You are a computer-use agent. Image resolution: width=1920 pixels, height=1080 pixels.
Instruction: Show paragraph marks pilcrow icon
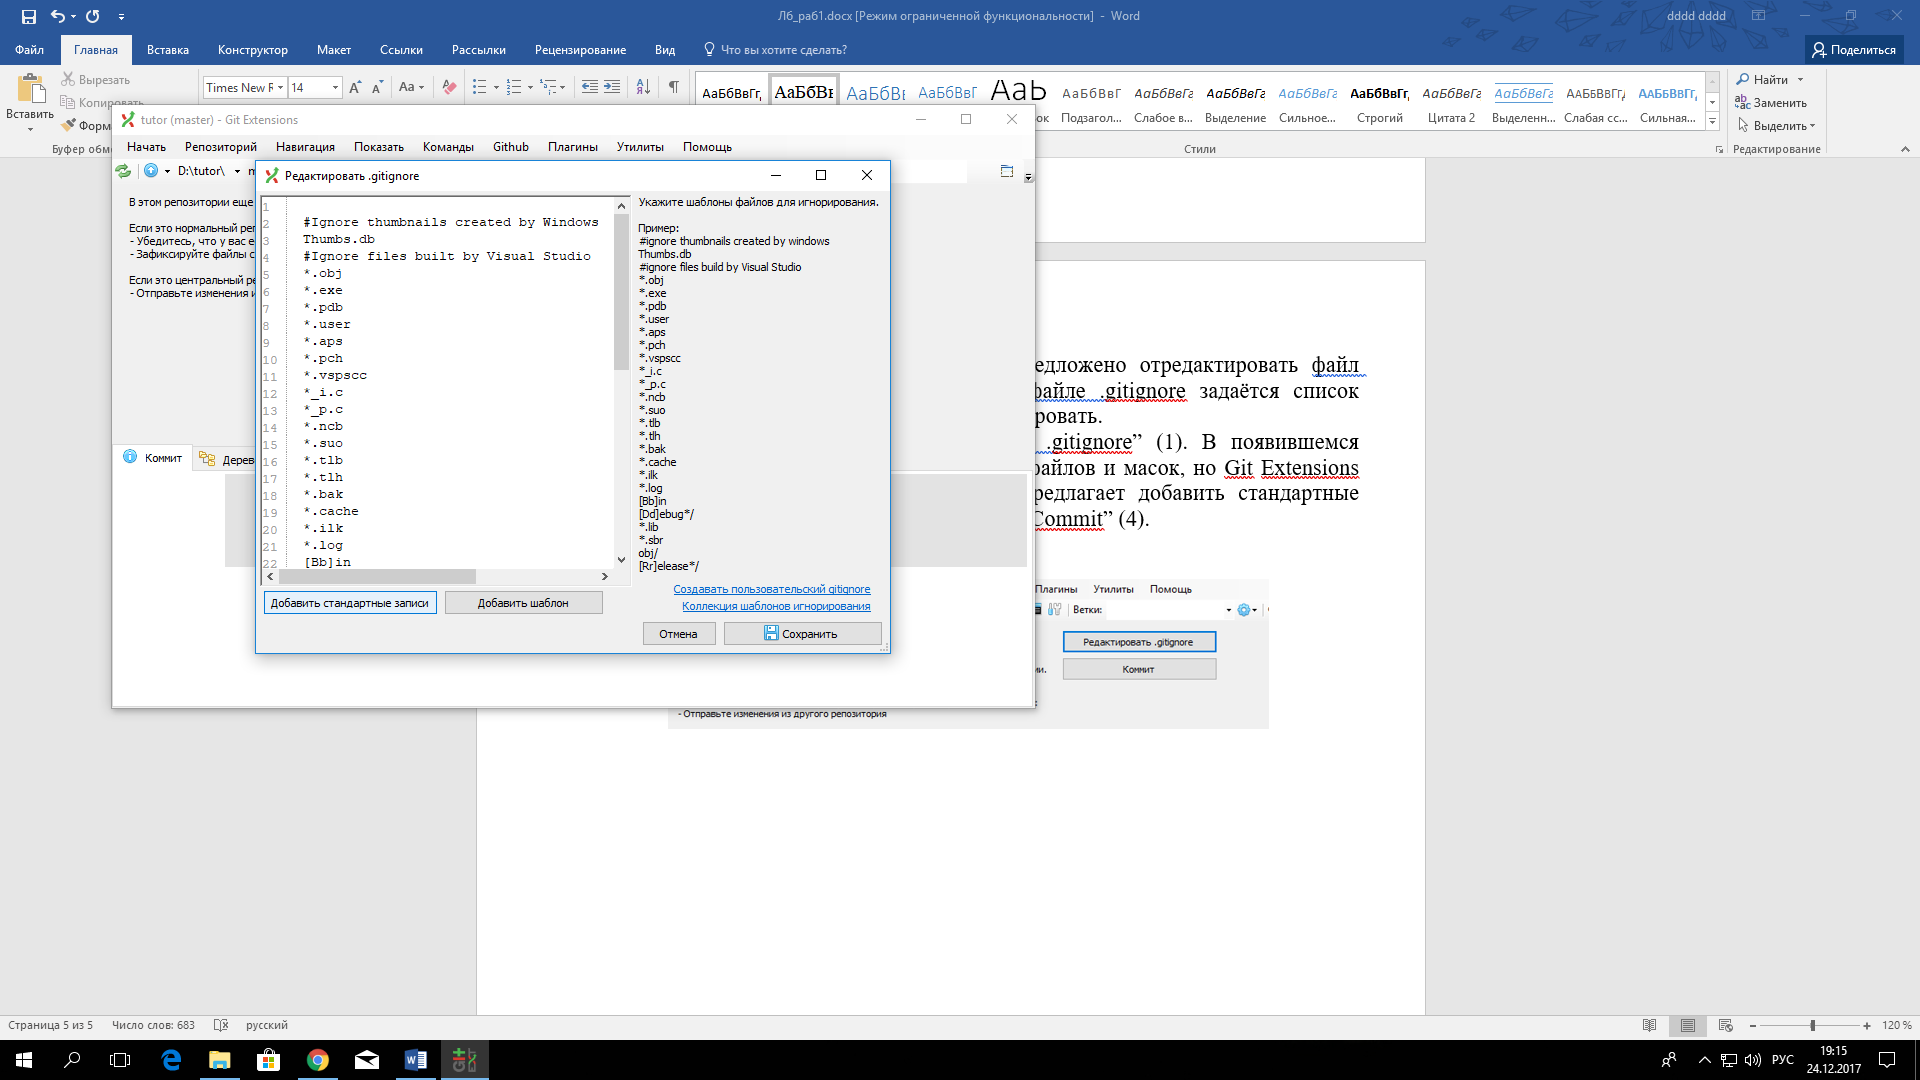click(674, 87)
